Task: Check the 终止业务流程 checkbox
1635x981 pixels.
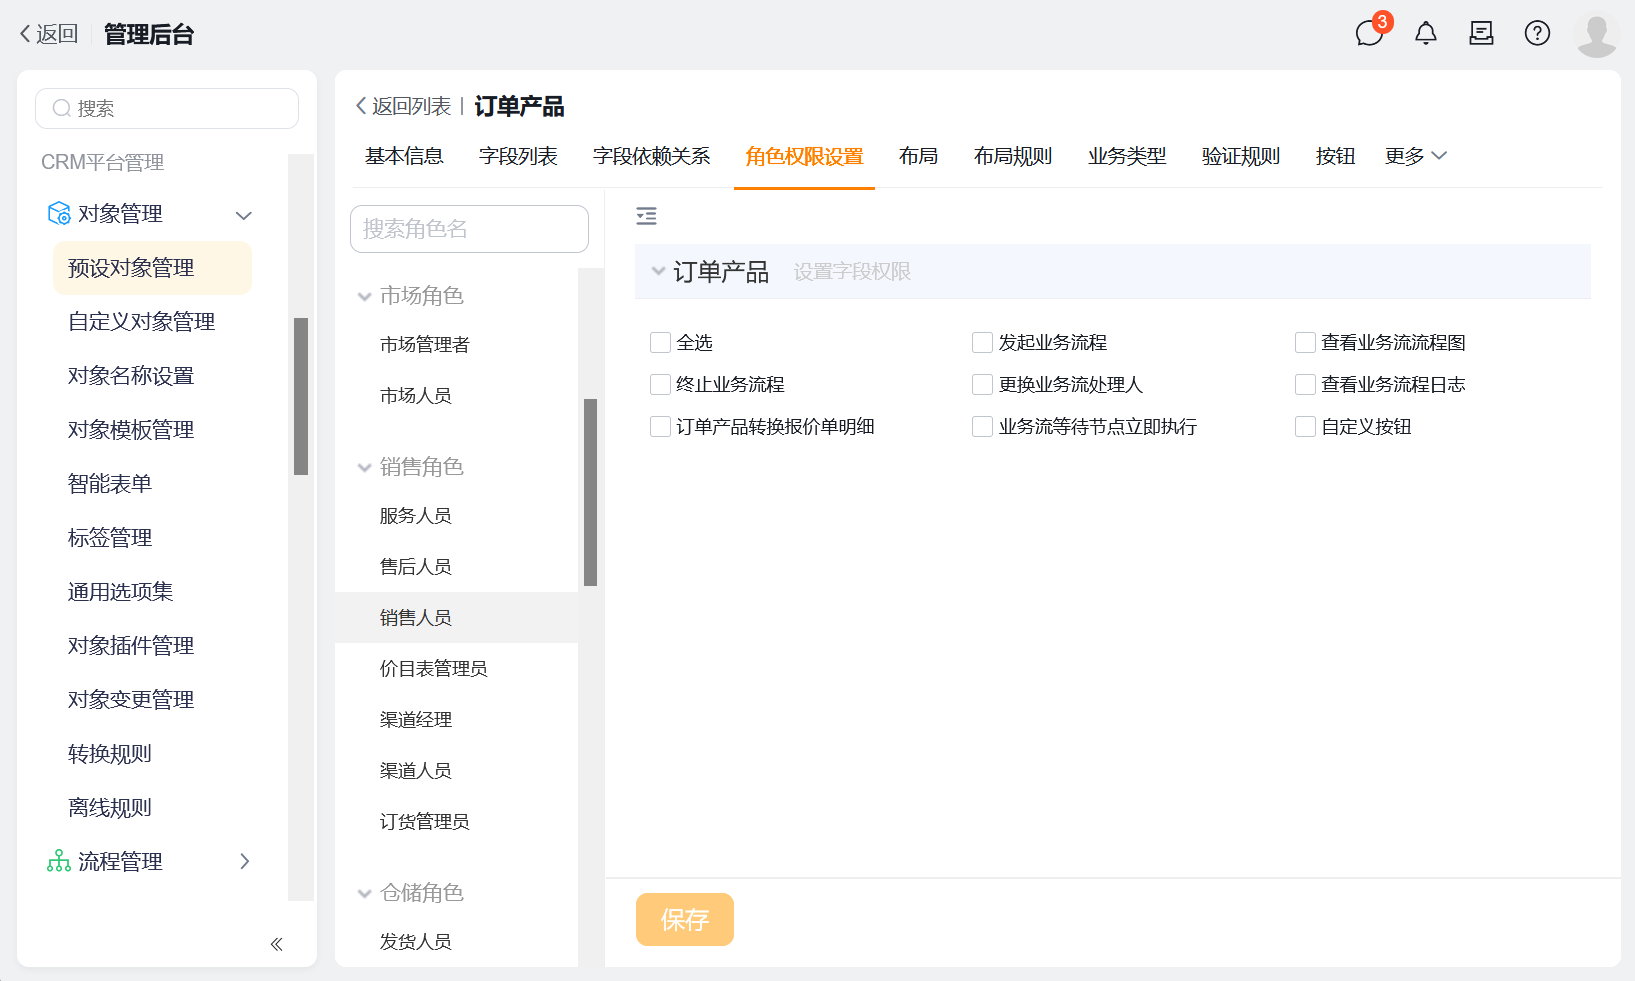Action: coord(660,385)
